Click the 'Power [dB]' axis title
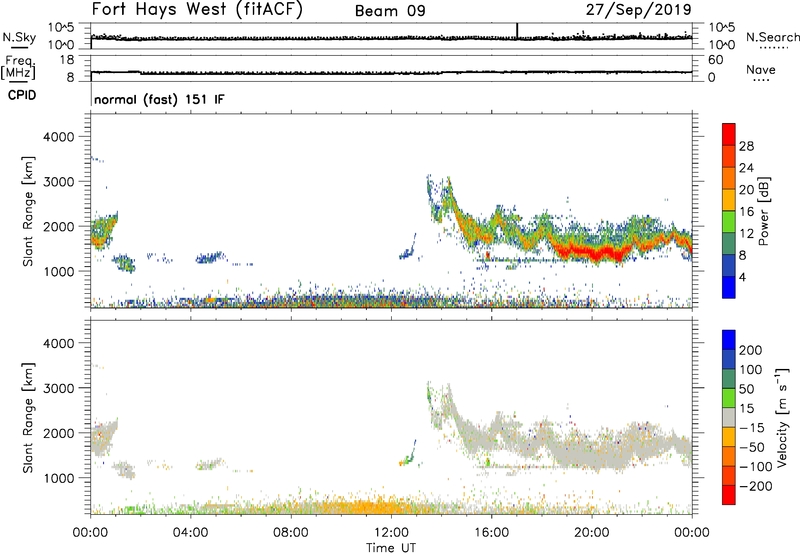Screen dimensions: 800x554 (x=764, y=211)
